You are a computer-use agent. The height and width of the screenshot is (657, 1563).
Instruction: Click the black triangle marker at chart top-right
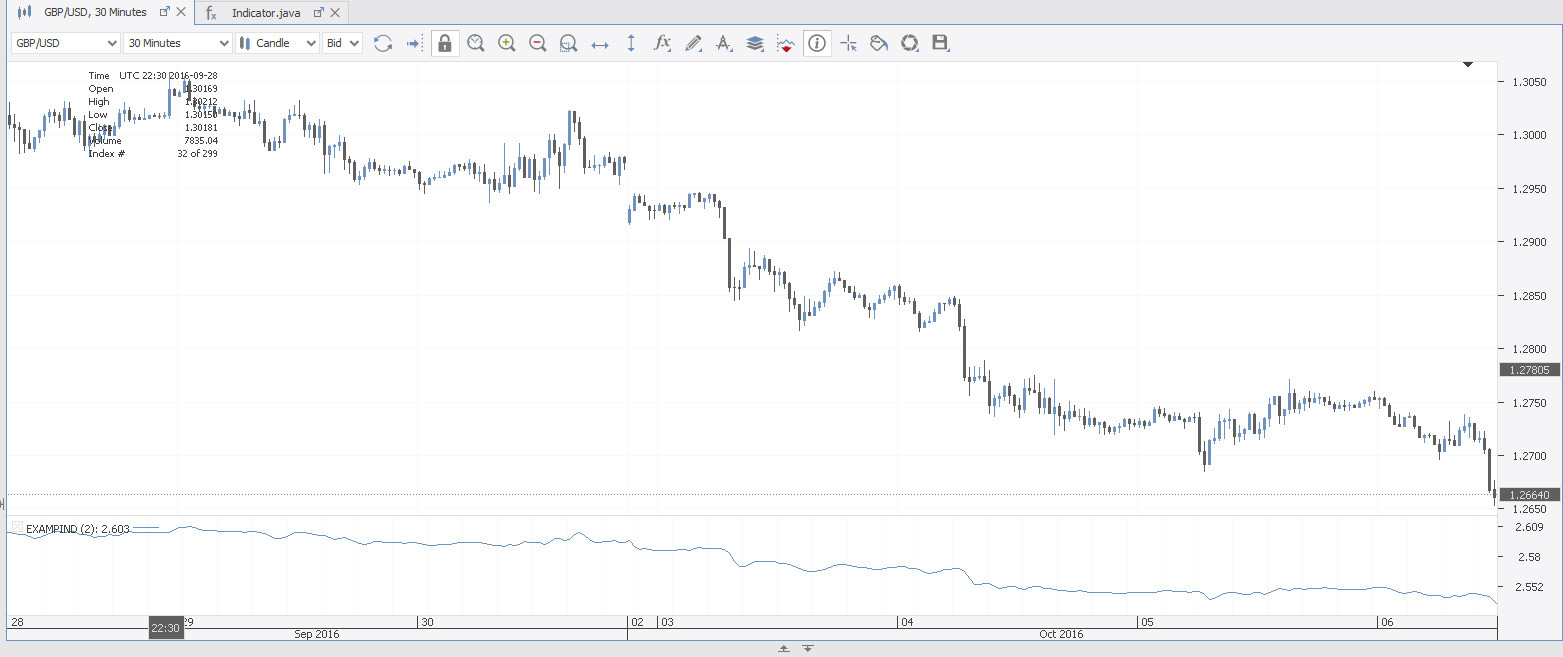1467,65
